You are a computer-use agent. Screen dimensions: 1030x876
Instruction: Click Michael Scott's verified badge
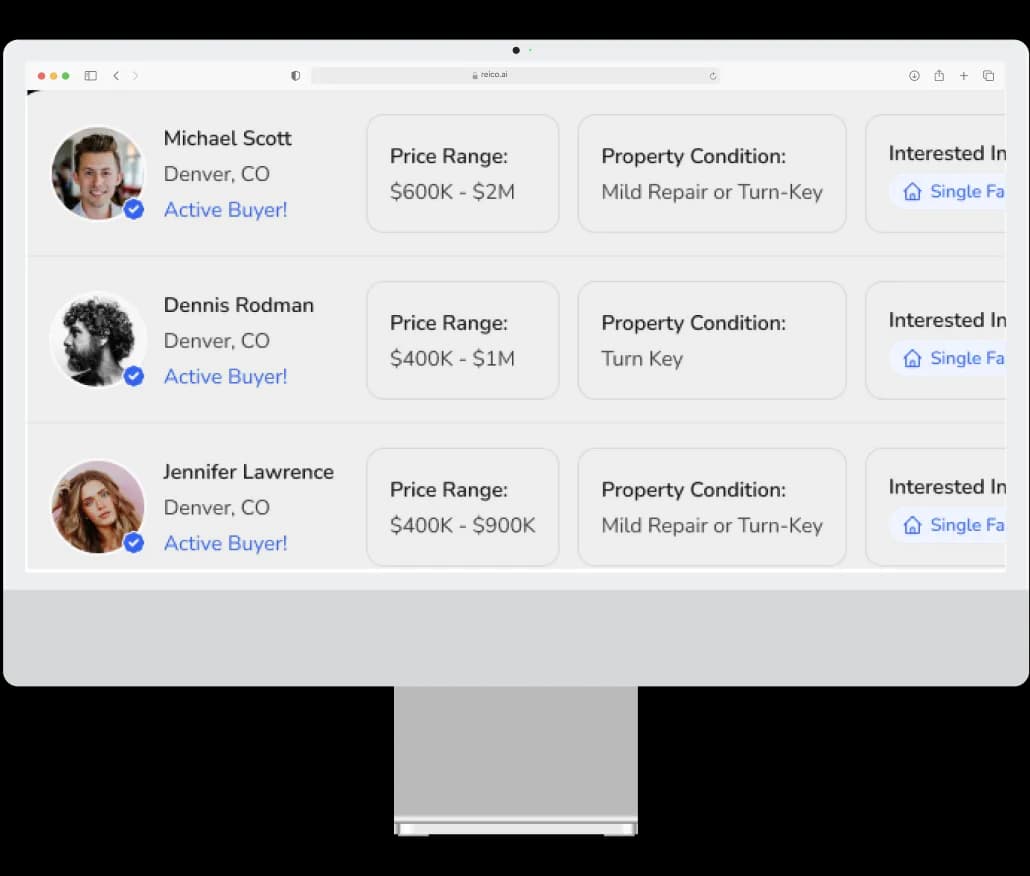(134, 209)
